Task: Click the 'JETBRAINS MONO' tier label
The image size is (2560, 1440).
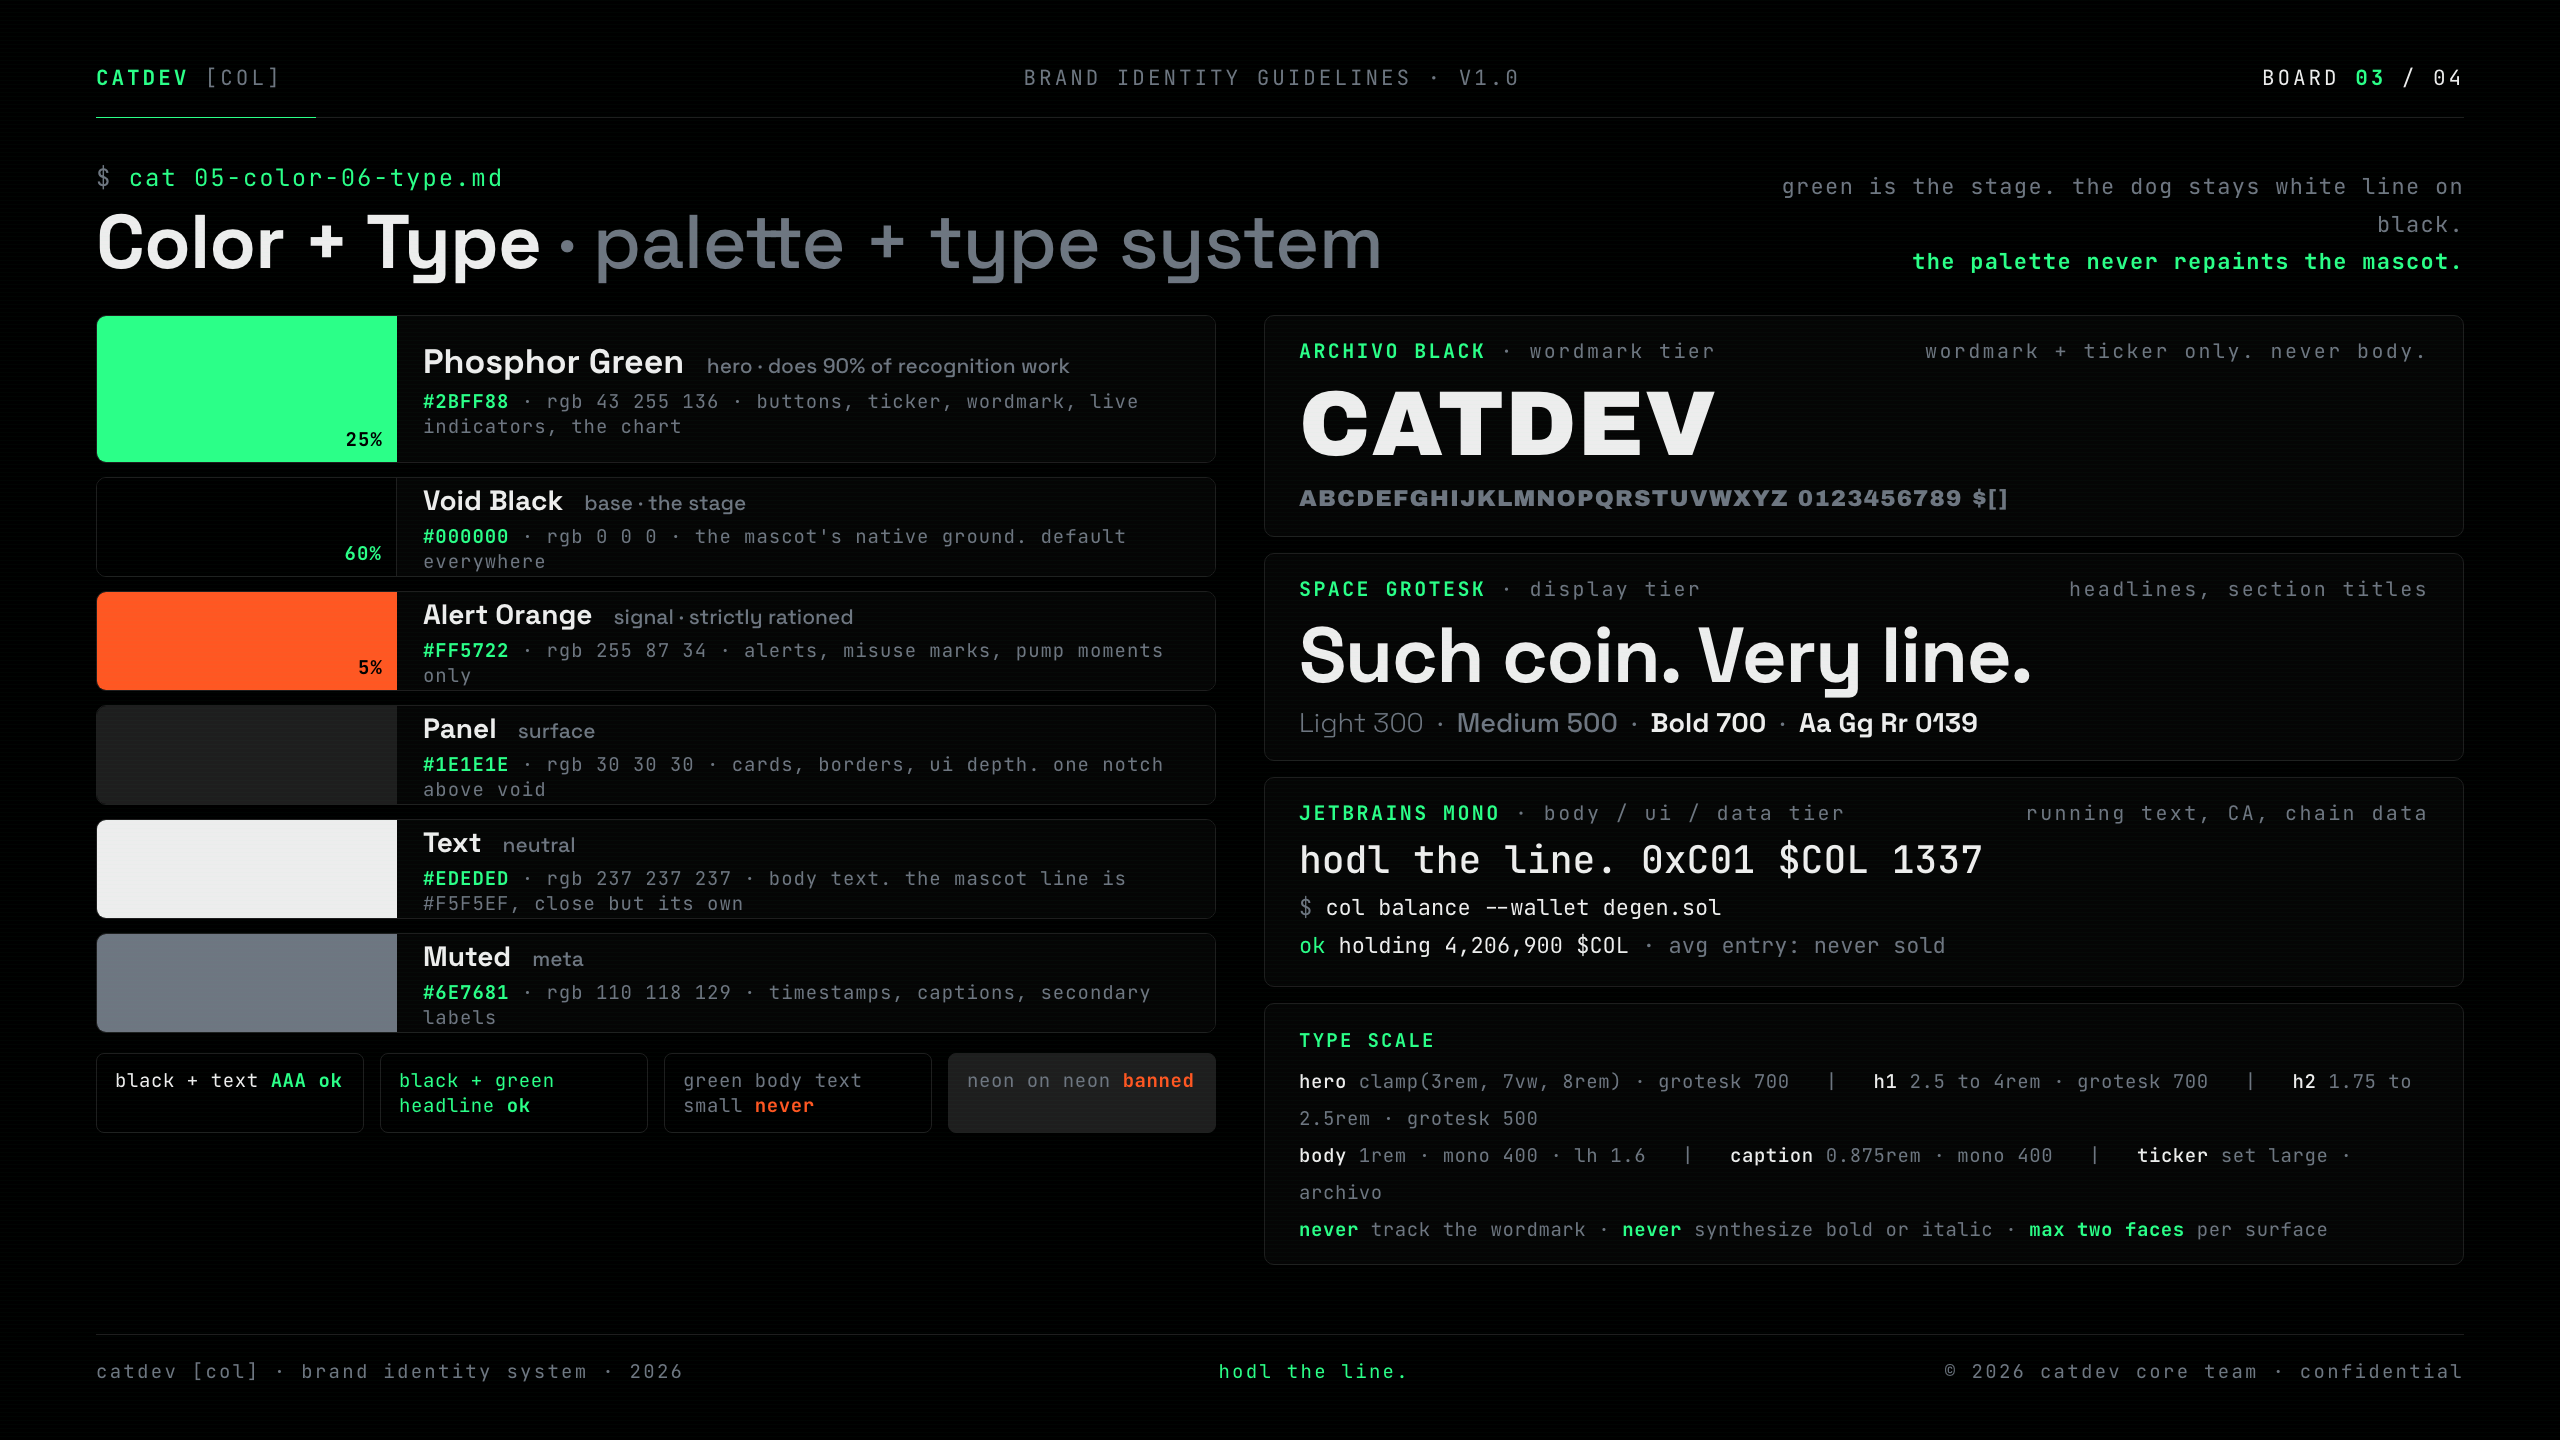Action: click(1399, 814)
